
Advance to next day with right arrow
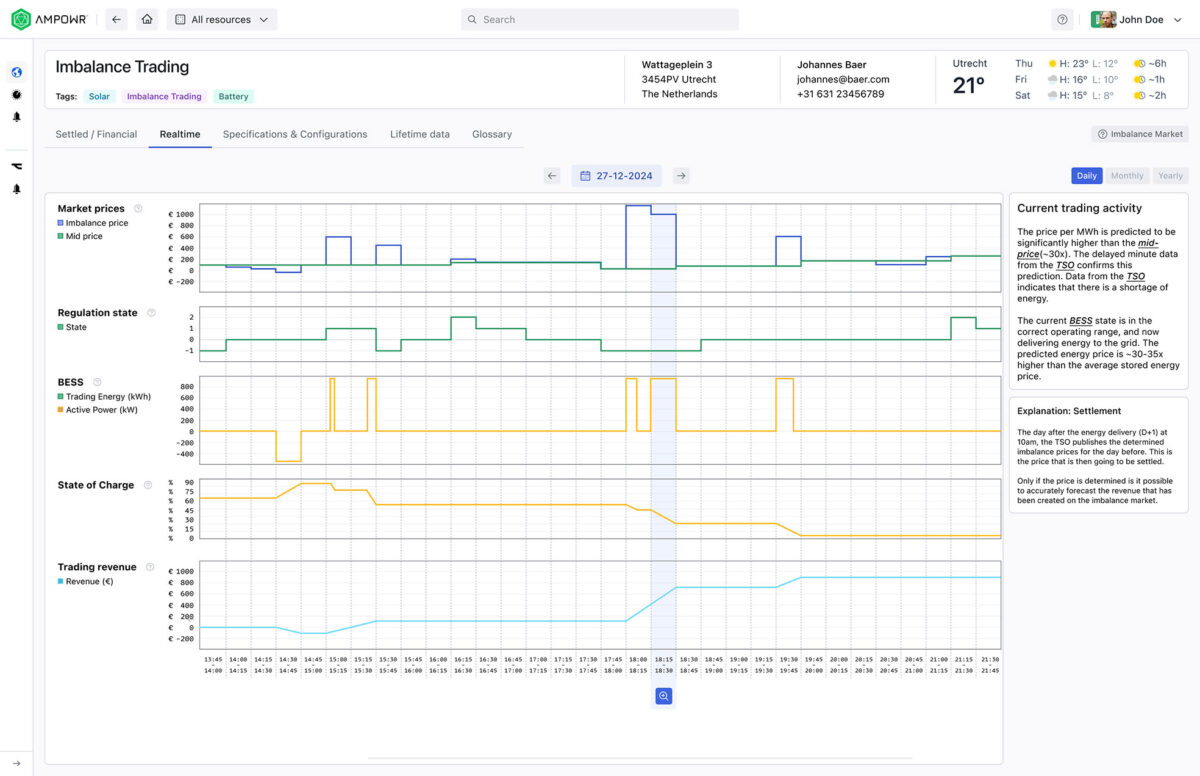point(681,176)
